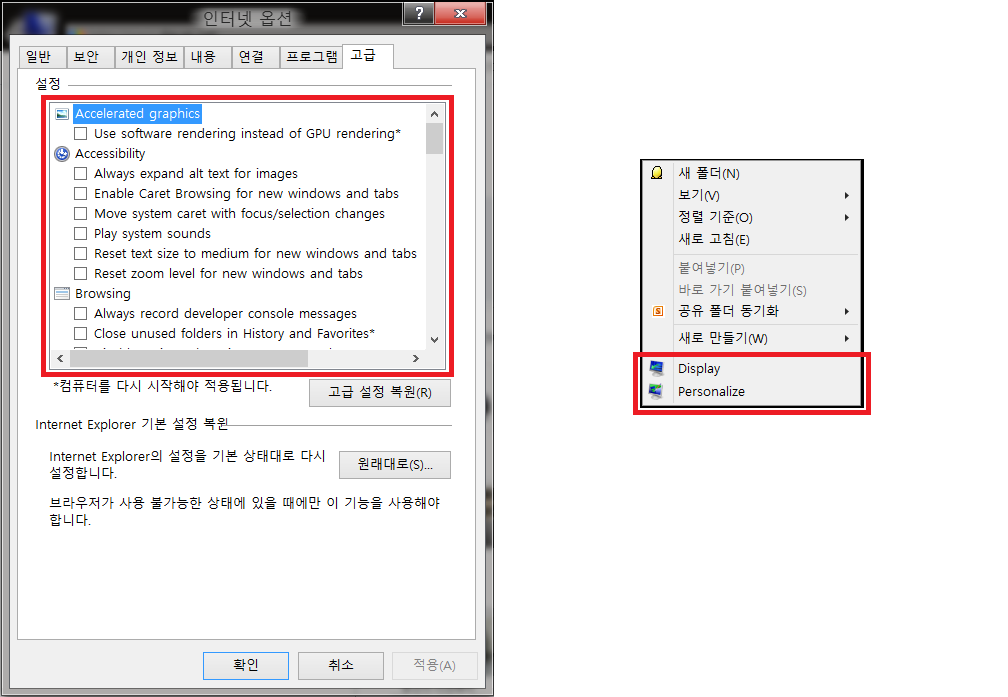1008x697 pixels.
Task: Click the Personalize monitor icon
Action: [x=656, y=392]
